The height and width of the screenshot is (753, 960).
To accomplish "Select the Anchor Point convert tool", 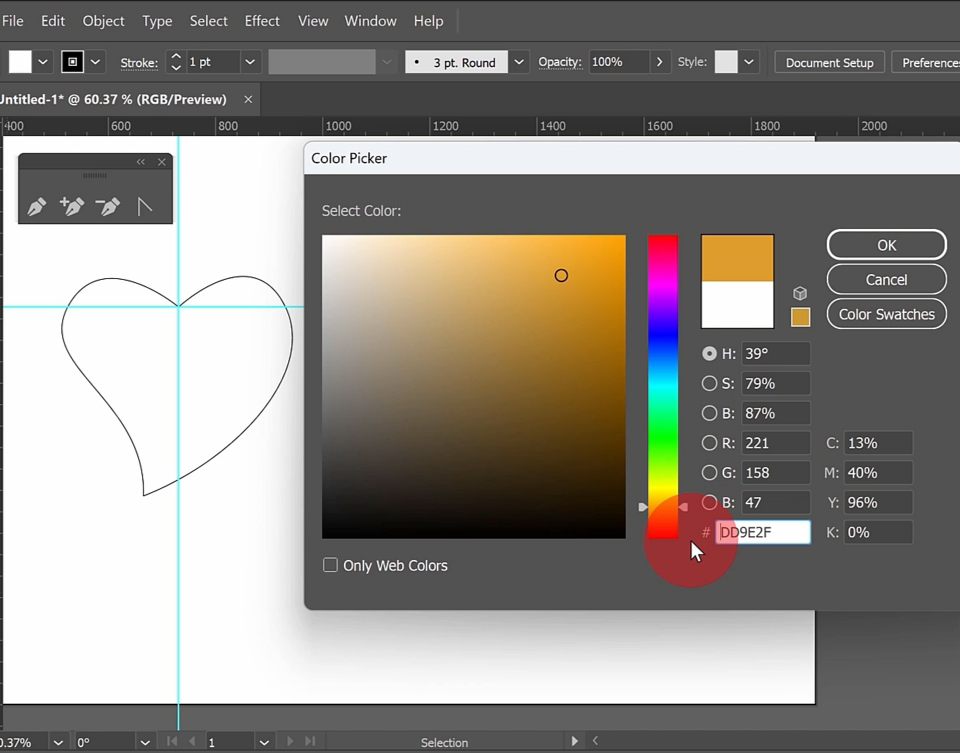I will (144, 206).
